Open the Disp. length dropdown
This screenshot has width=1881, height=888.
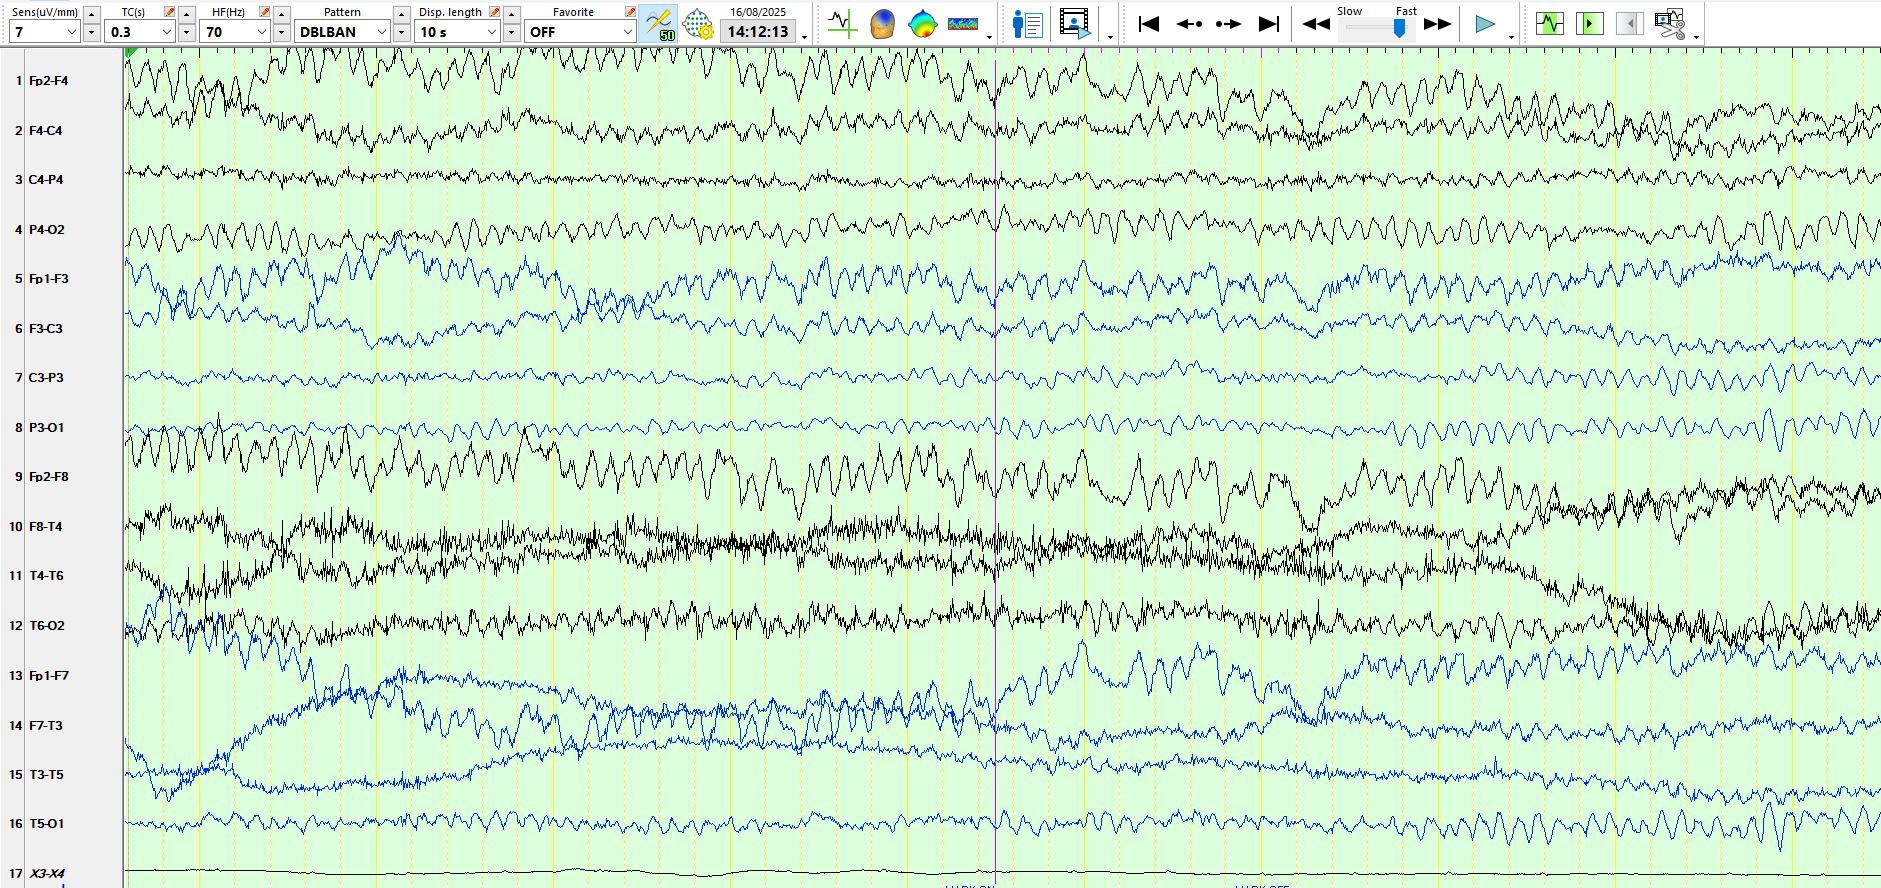tap(457, 32)
